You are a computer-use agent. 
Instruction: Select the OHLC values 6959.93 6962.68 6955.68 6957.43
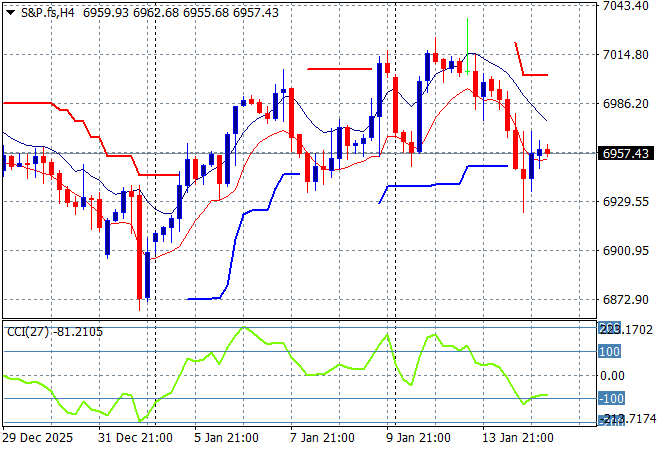pos(181,13)
